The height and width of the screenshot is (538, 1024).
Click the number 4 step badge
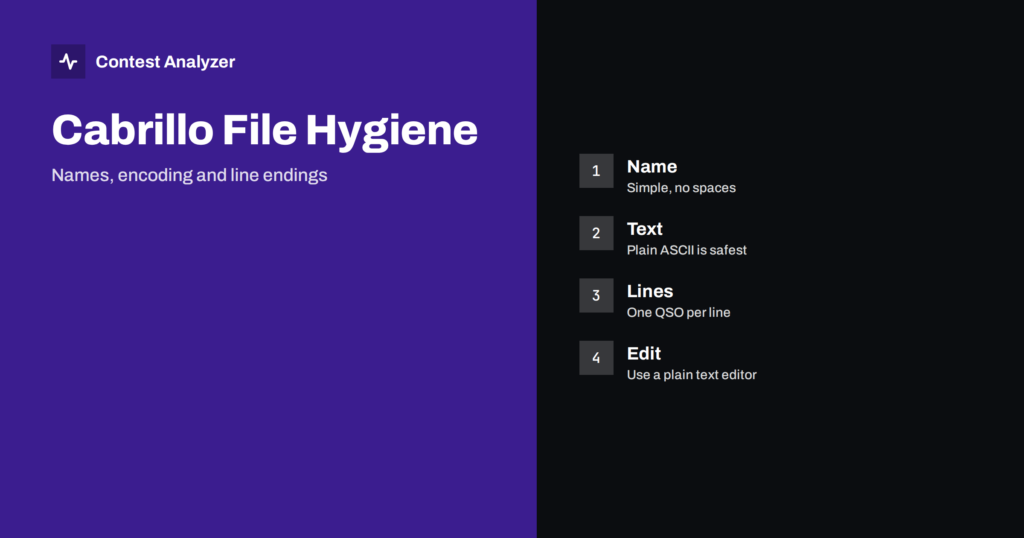point(596,358)
